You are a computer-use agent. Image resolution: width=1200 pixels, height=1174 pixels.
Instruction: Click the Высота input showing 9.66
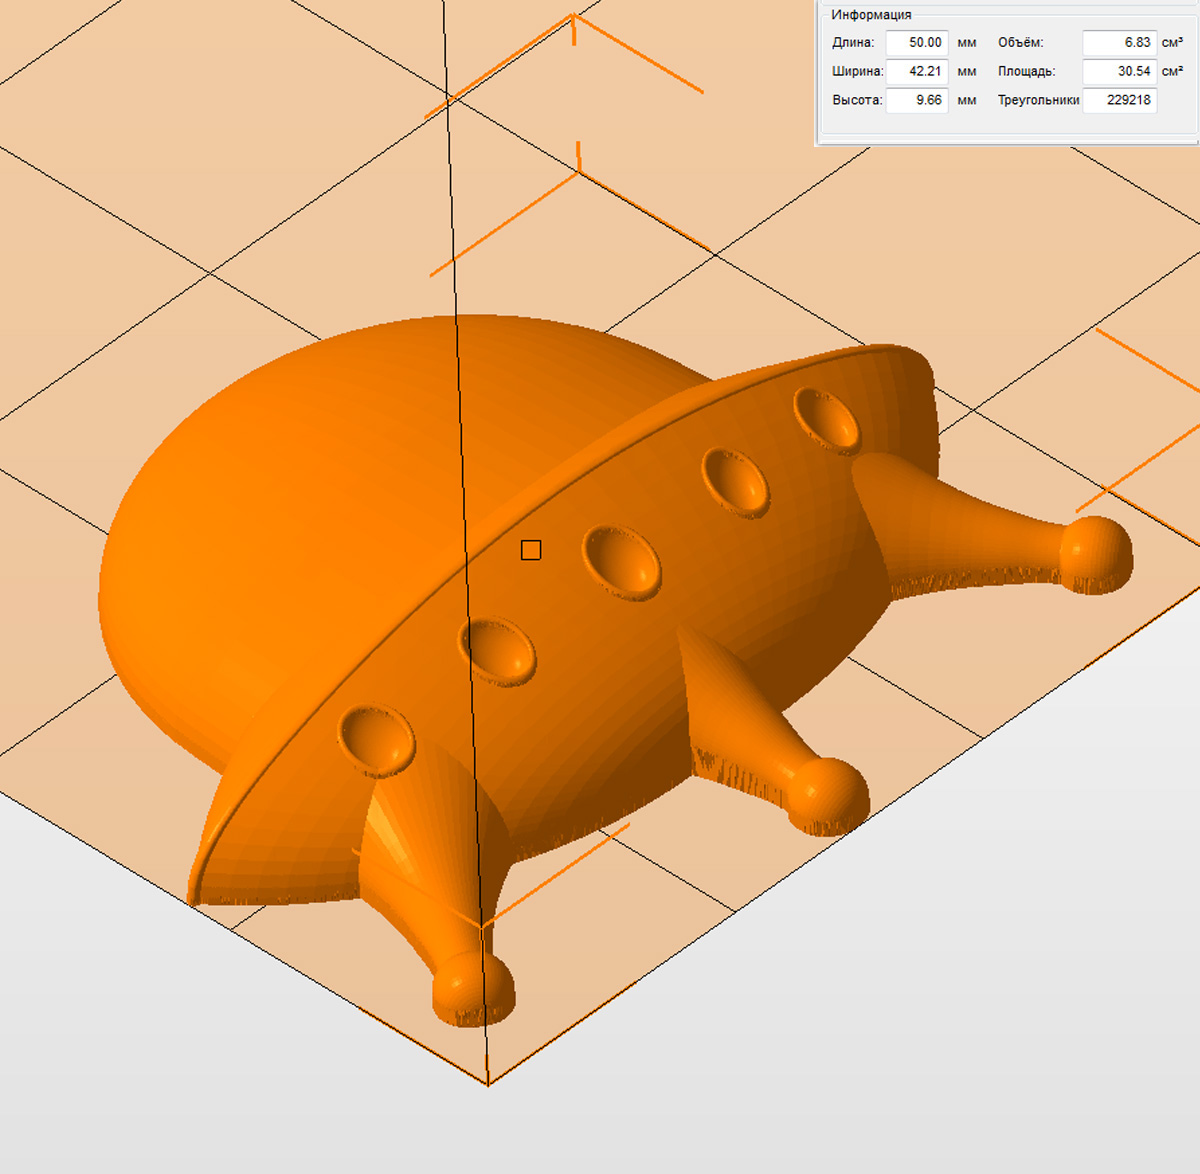click(917, 100)
